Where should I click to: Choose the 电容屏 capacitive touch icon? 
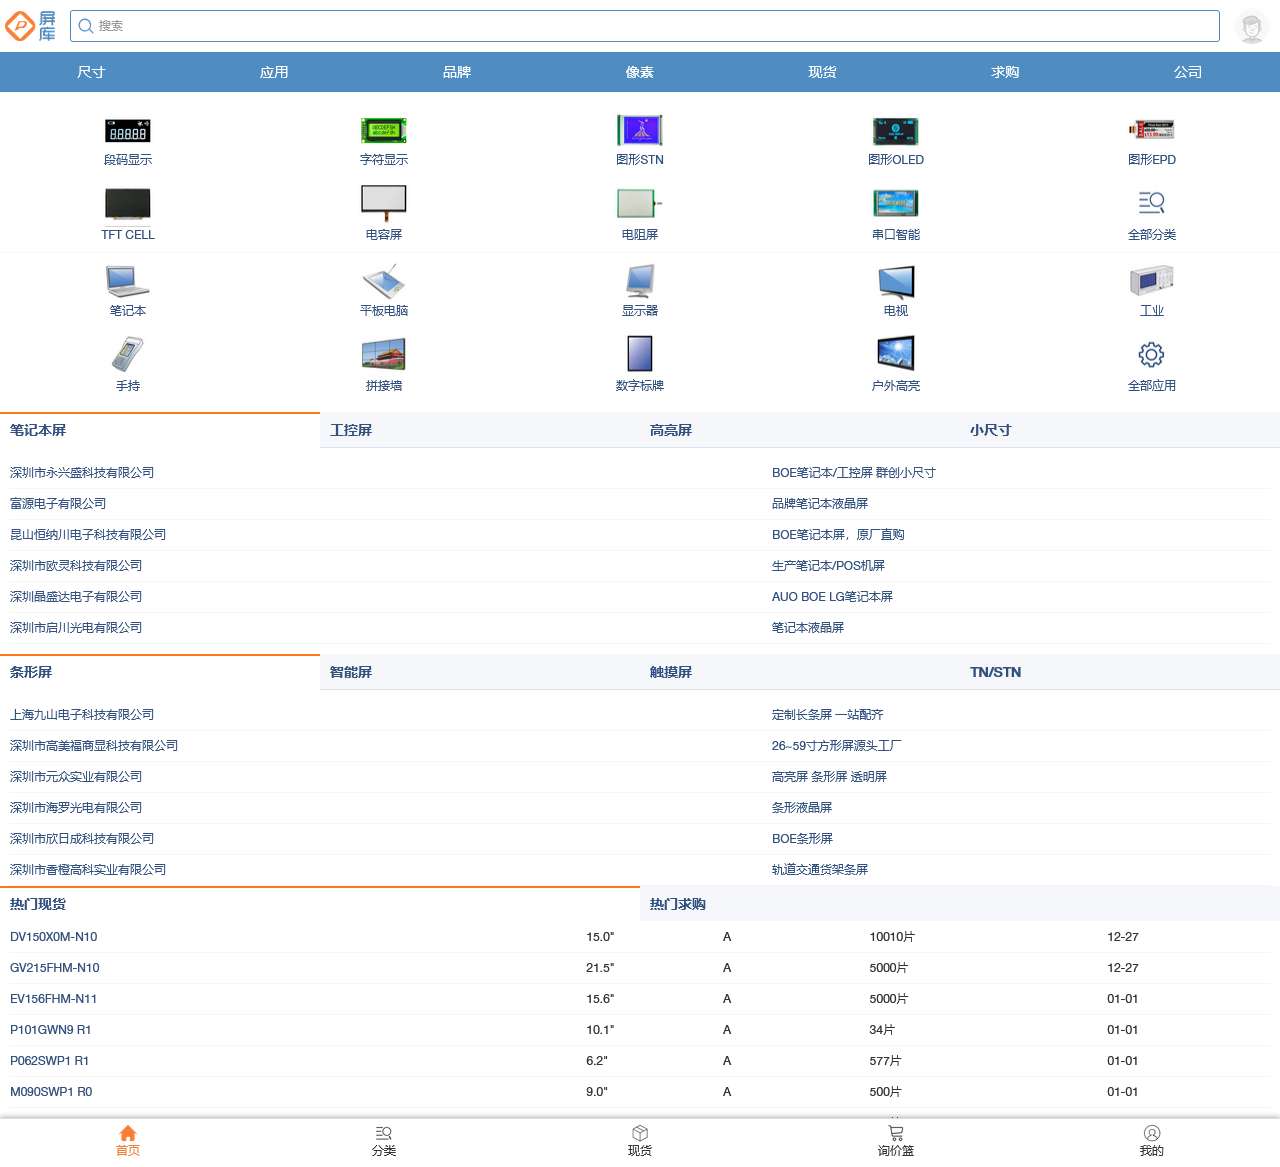(384, 203)
